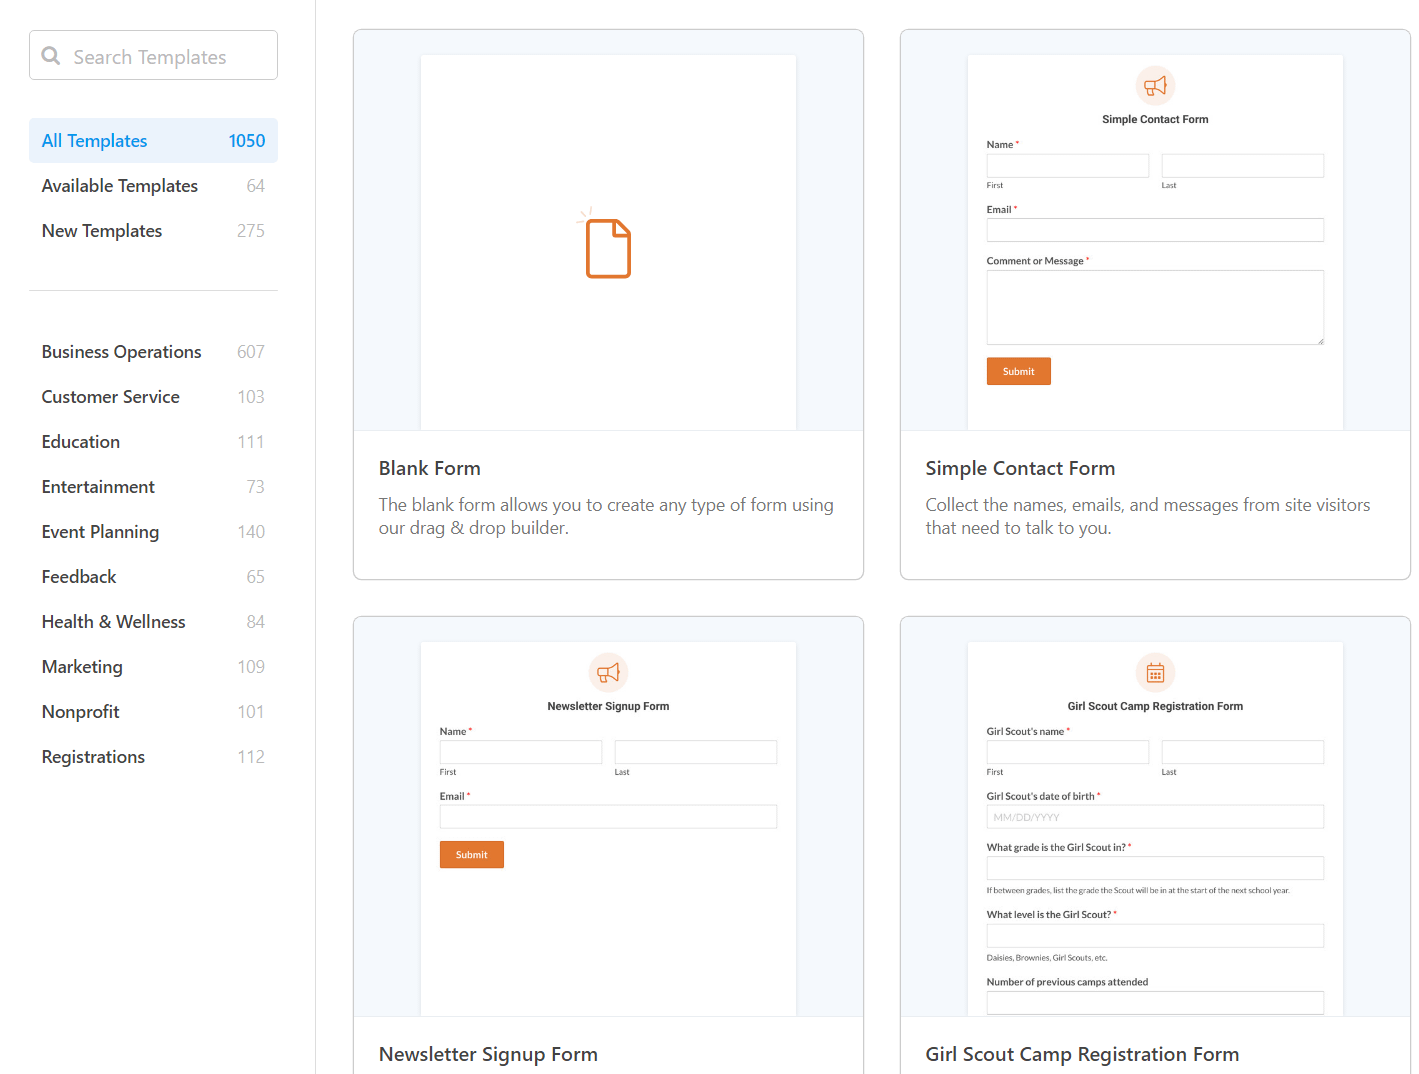Viewport: 1419px width, 1074px height.
Task: Select the Girl Scout Camp Registration Form template
Action: (1082, 1054)
